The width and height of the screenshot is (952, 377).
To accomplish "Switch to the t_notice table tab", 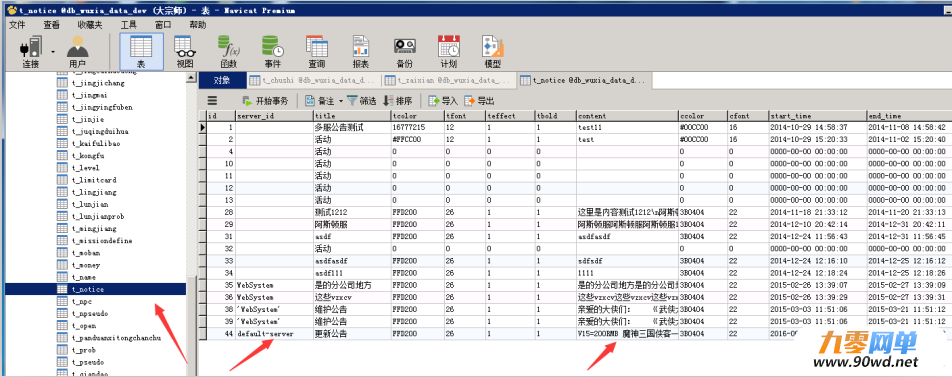I will [584, 80].
